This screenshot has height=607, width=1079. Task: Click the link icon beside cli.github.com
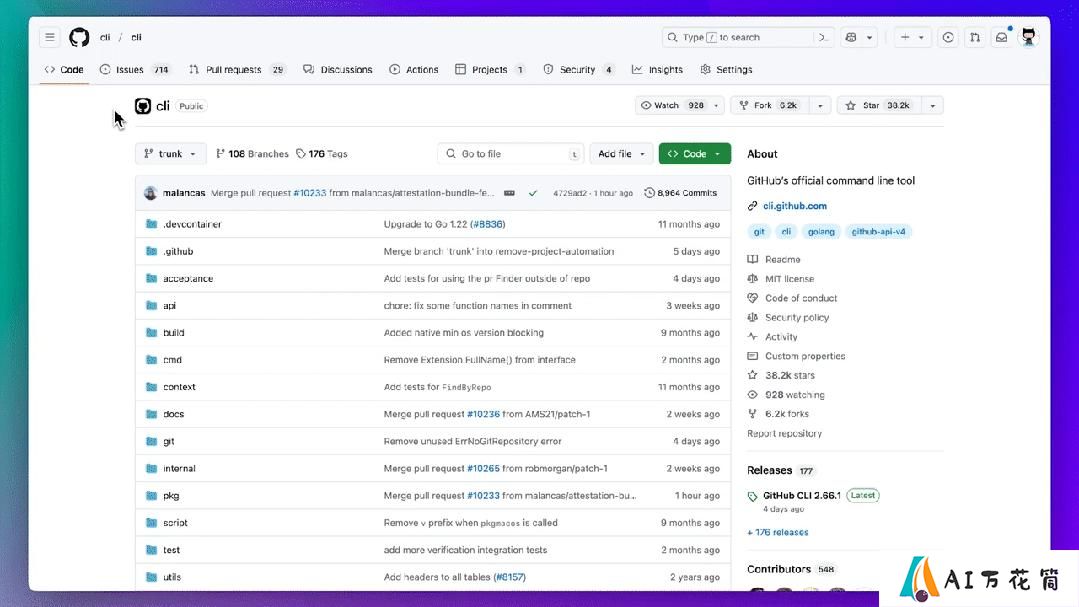point(753,206)
